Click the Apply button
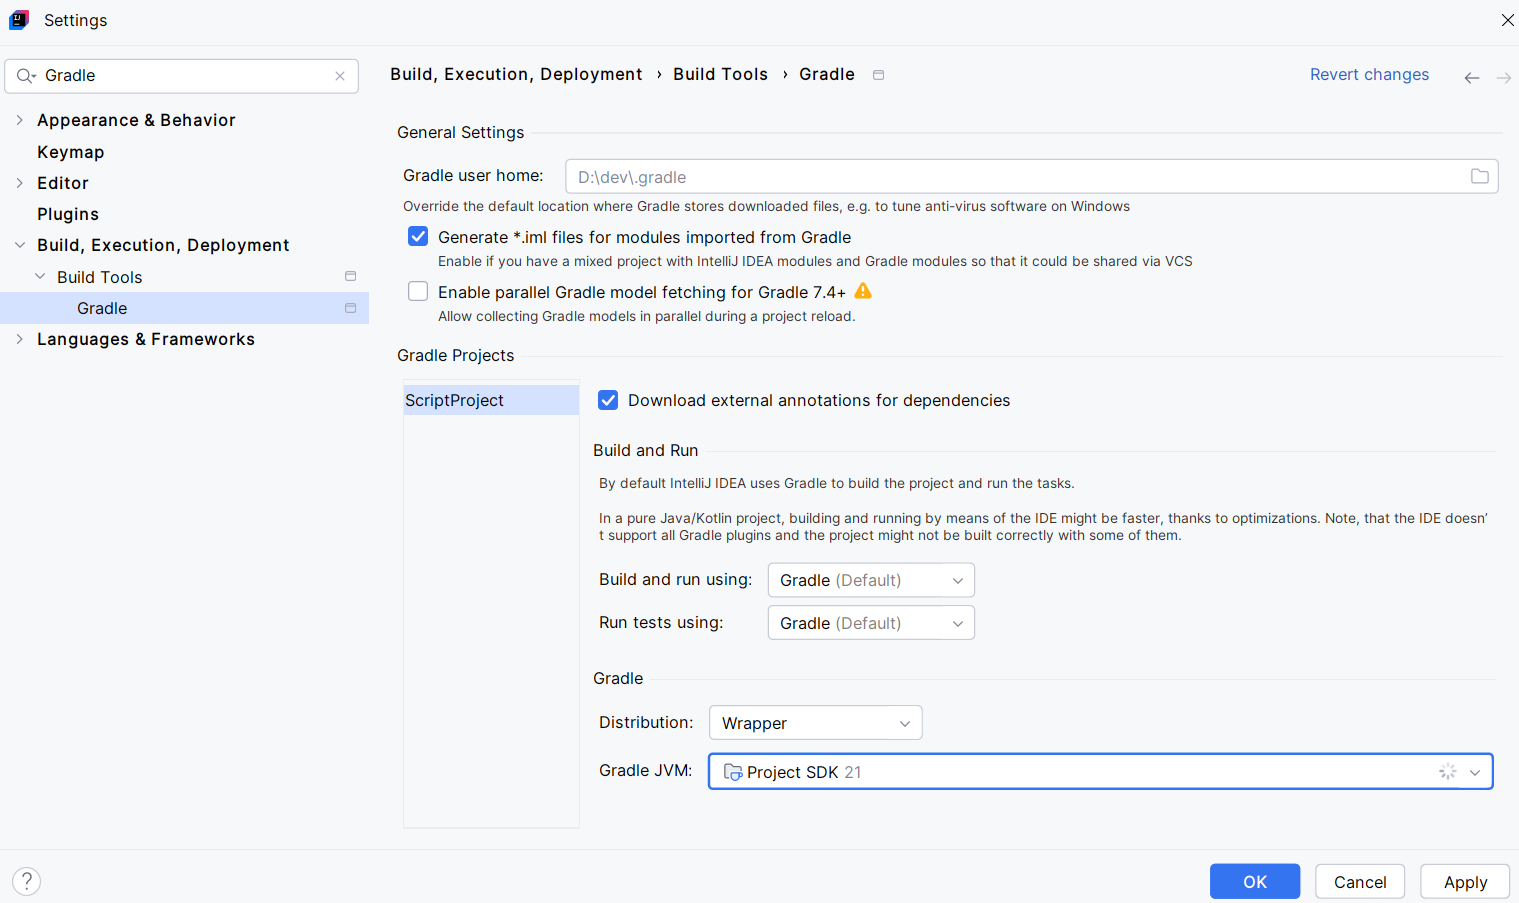The image size is (1519, 903). pyautogui.click(x=1465, y=882)
